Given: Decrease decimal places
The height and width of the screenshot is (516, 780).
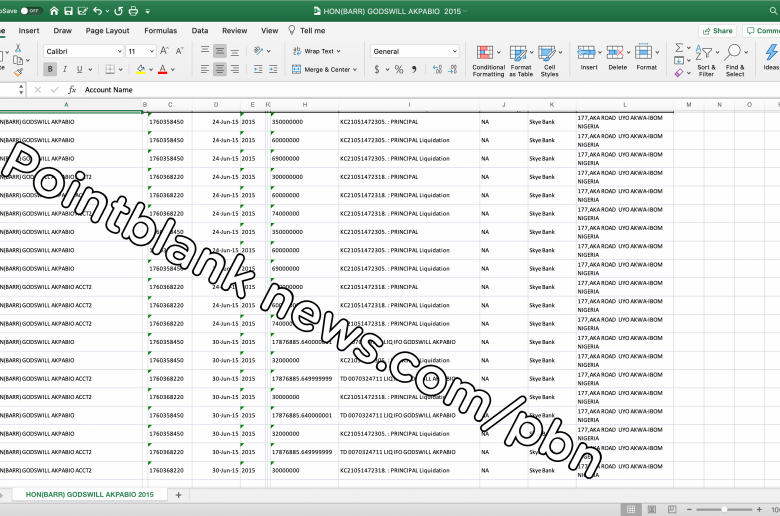Looking at the screenshot, I should click(x=452, y=69).
